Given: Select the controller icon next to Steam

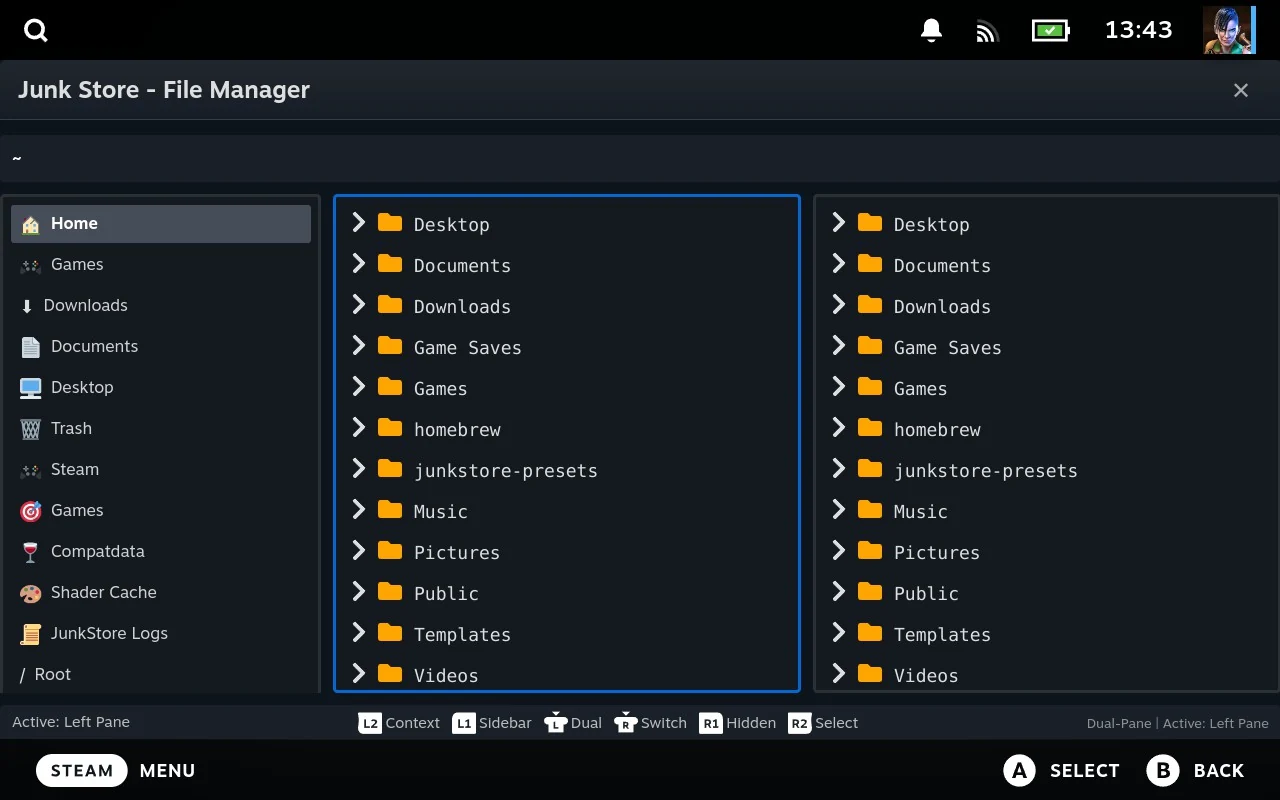Looking at the screenshot, I should pyautogui.click(x=31, y=470).
